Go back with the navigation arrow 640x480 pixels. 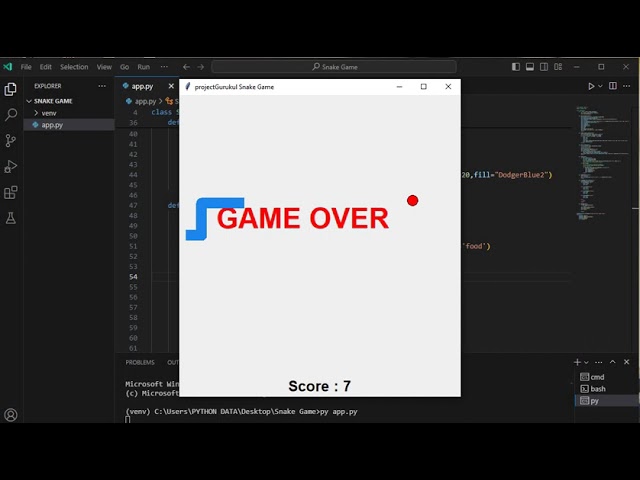click(x=187, y=67)
